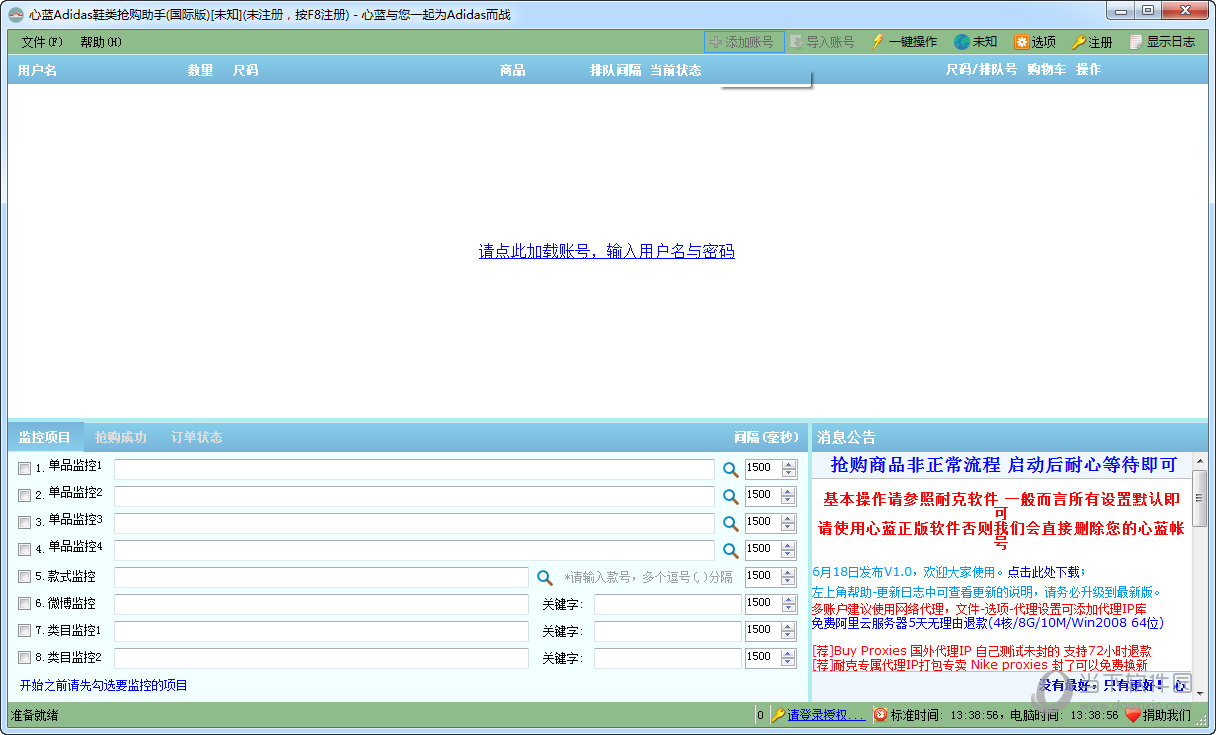Click the 显示日志 document icon
The width and height of the screenshot is (1216, 735).
[1136, 42]
